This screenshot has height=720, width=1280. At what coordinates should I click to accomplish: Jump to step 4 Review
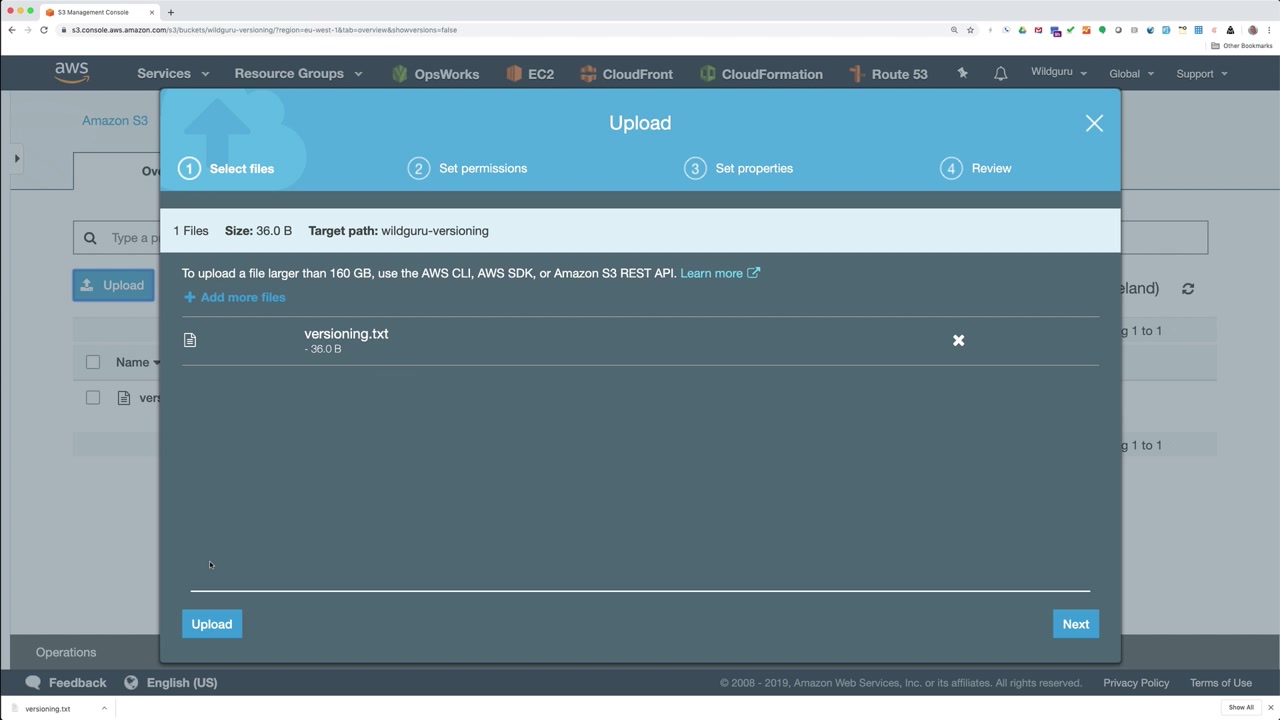pos(975,168)
